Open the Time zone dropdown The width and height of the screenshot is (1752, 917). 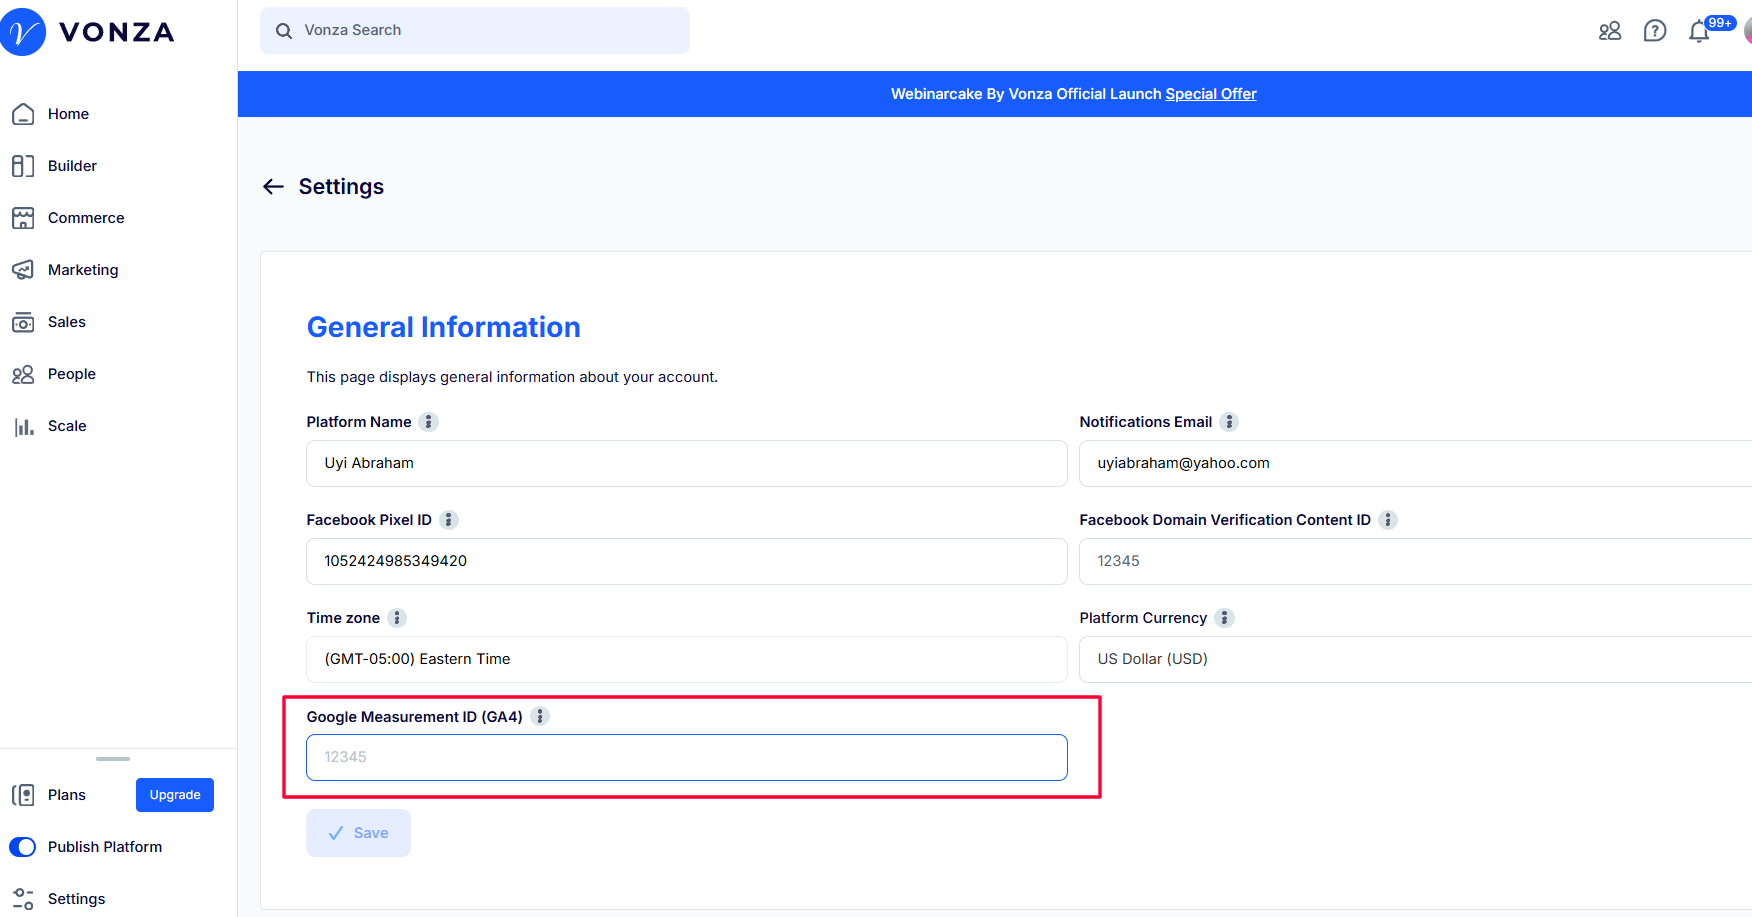687,659
